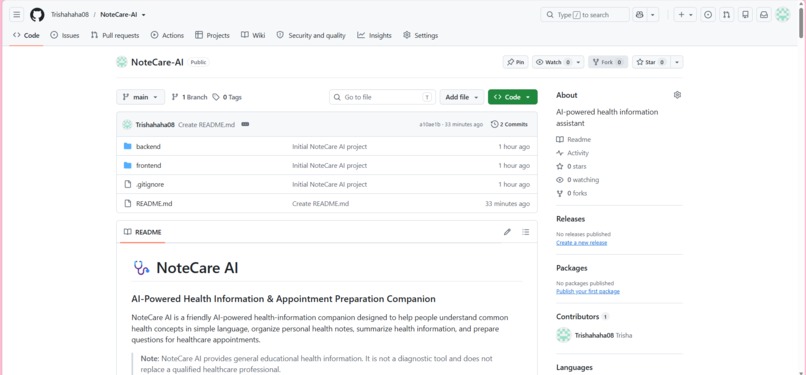
Task: Open Activity link in About sidebar
Action: [x=573, y=153]
